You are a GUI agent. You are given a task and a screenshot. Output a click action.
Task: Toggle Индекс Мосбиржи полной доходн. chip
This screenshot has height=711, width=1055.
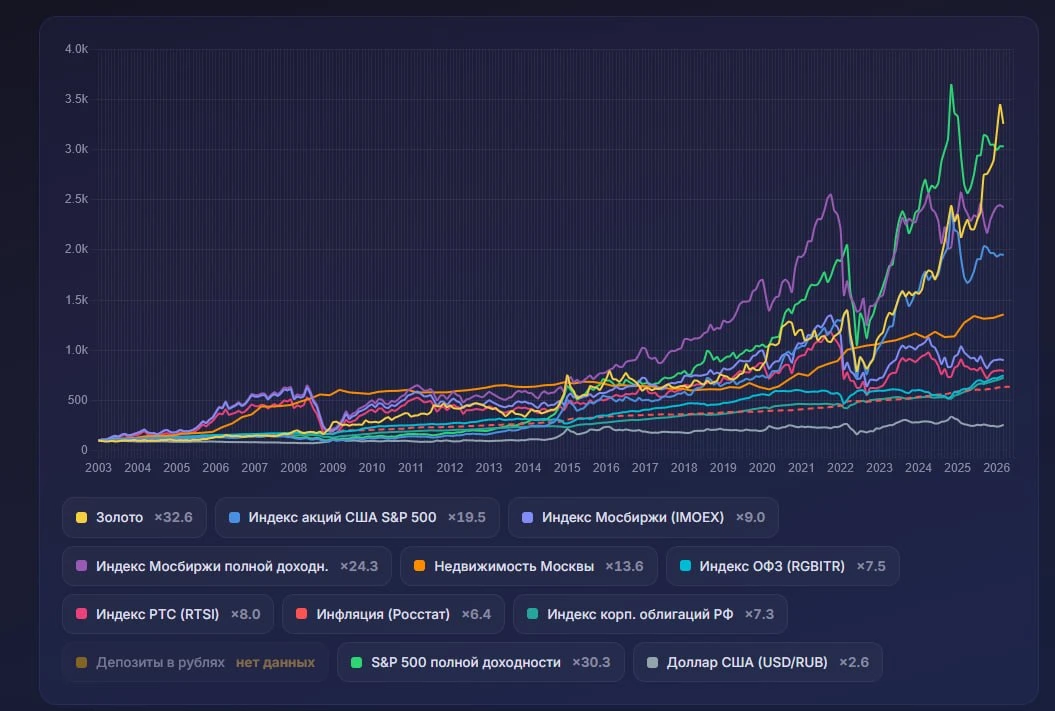[x=227, y=566]
